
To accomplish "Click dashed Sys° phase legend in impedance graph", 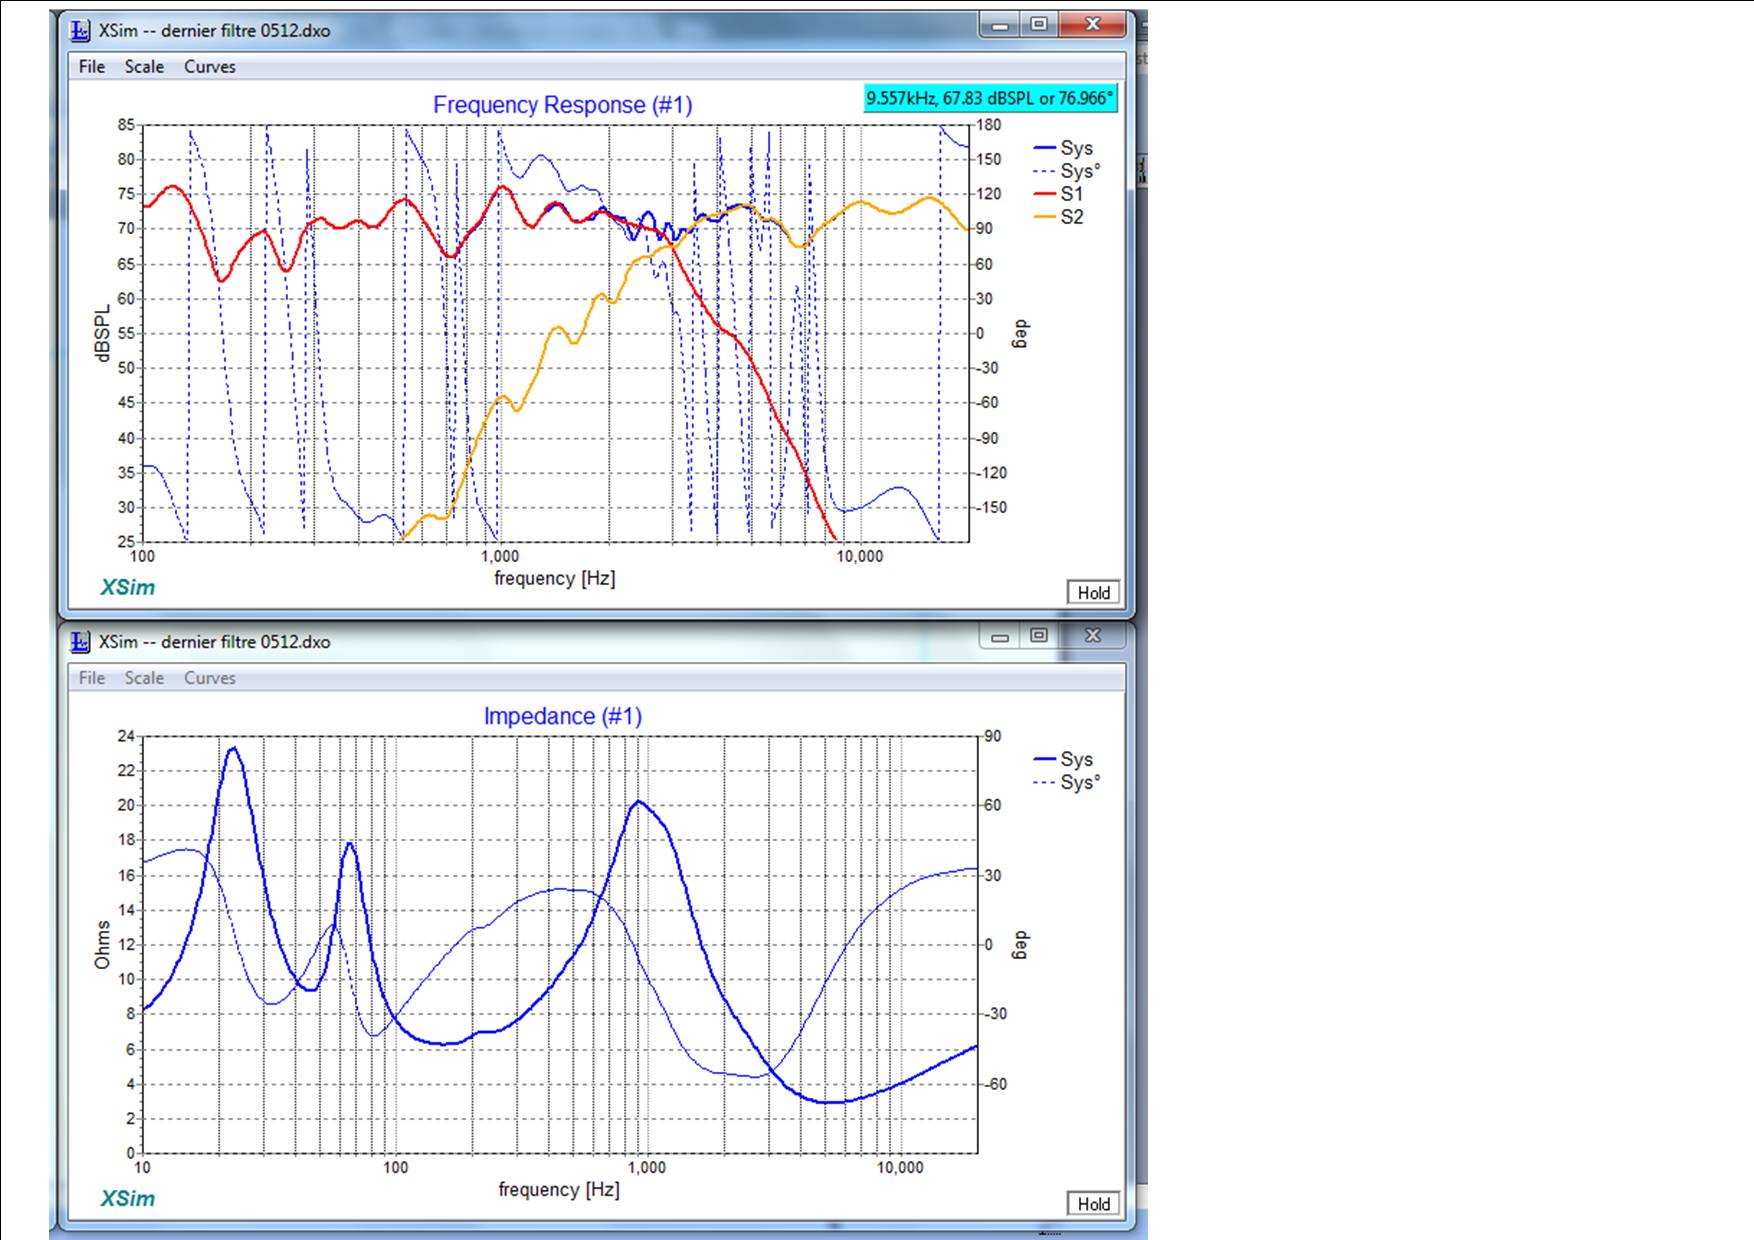I will click(x=1067, y=782).
